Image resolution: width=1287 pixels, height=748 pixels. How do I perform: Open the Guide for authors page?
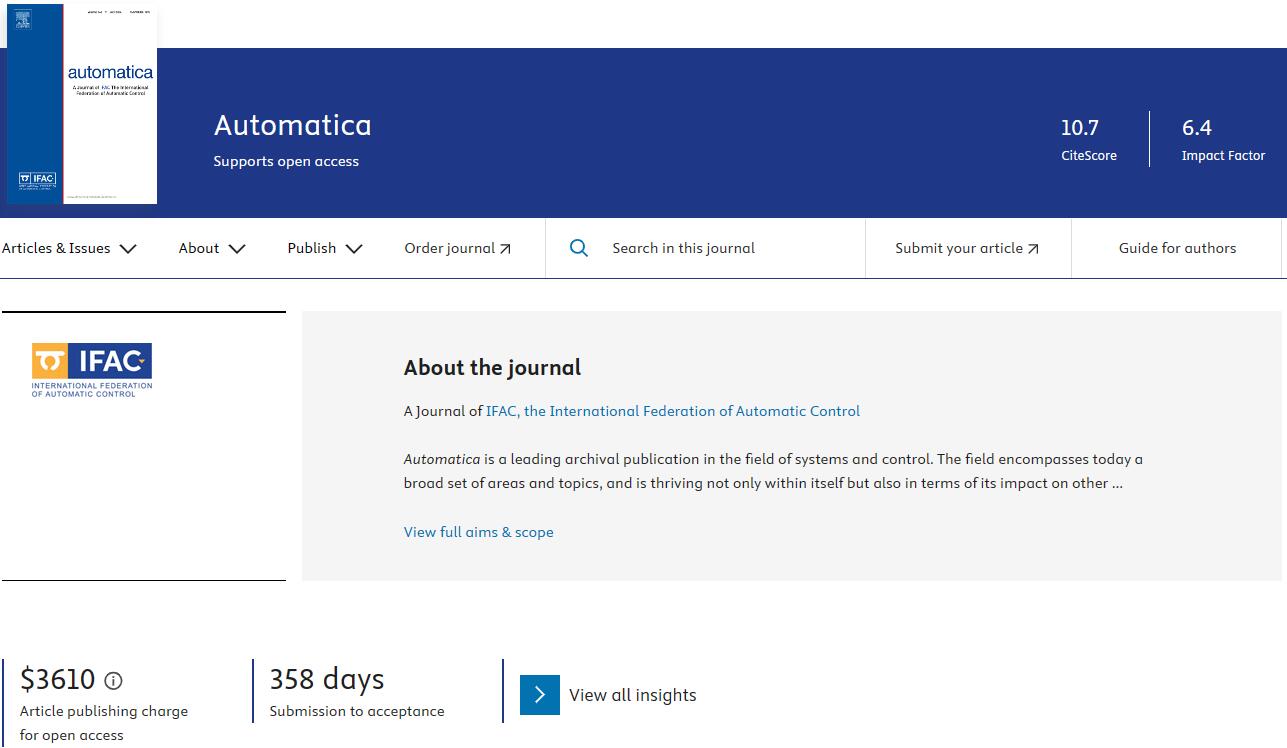(x=1177, y=248)
